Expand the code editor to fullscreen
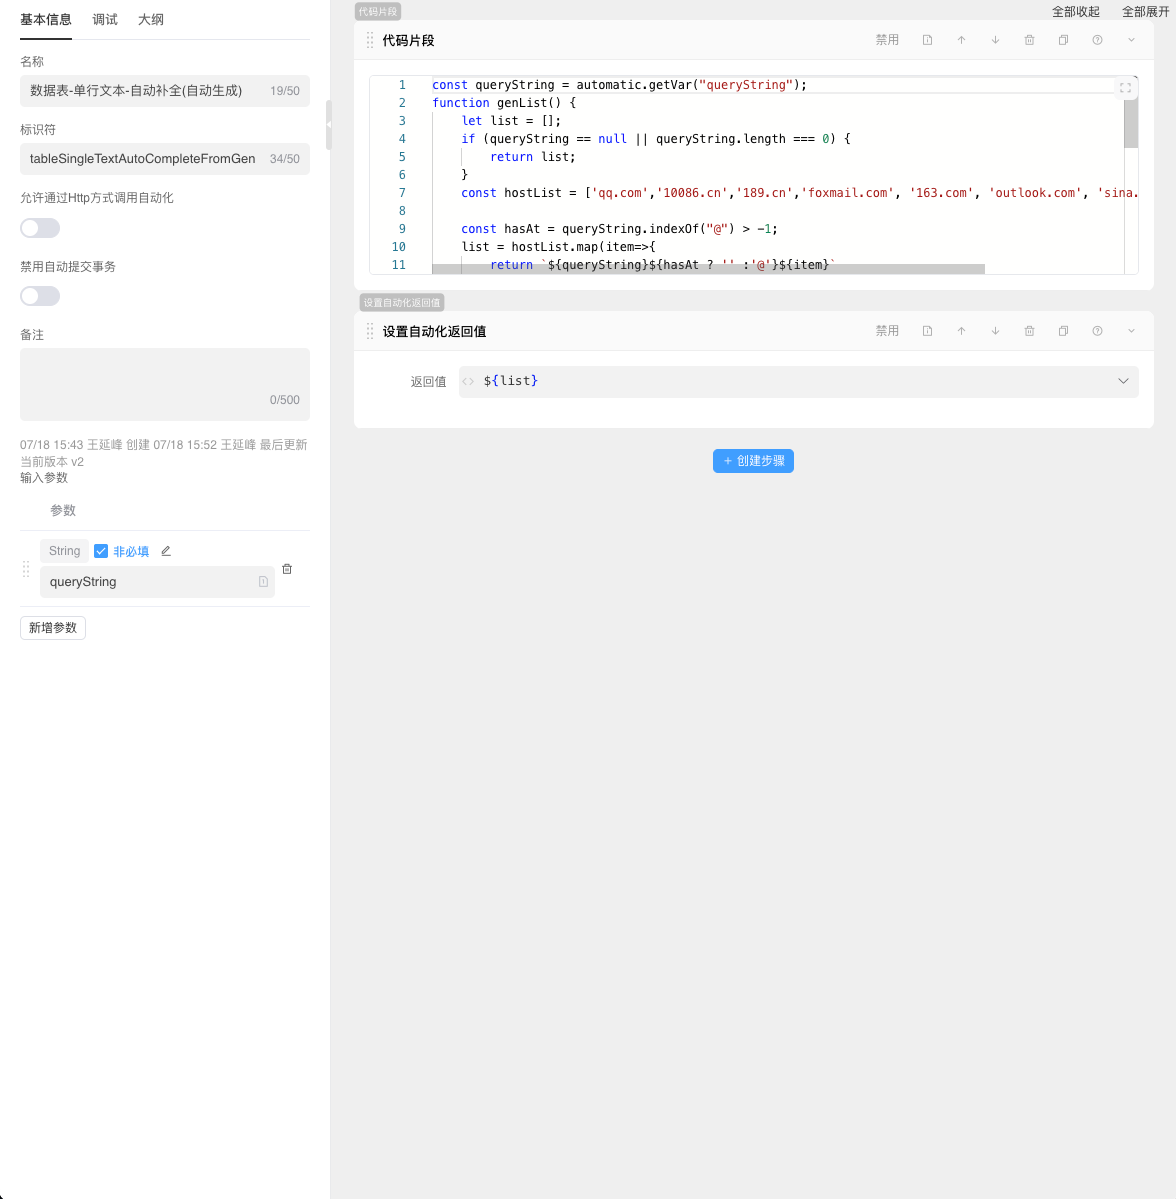This screenshot has width=1176, height=1199. click(x=1125, y=88)
